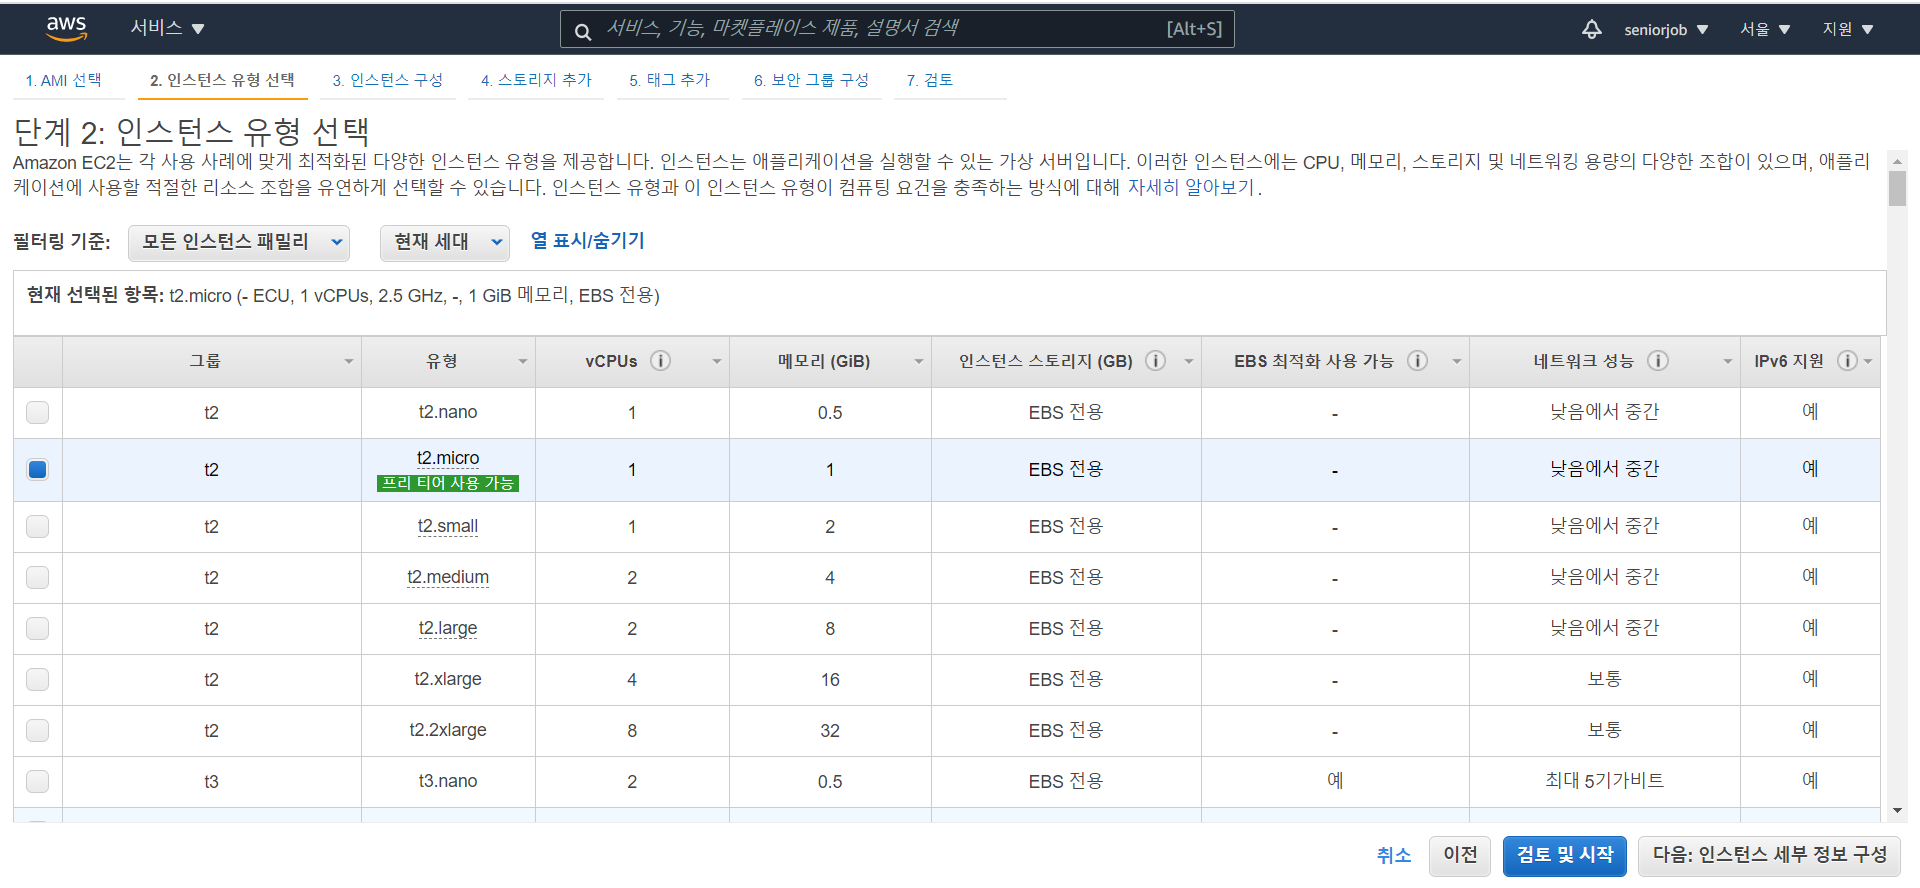Click the t2.nano type cell
Viewport: 1920px width, 888px height.
coord(448,412)
